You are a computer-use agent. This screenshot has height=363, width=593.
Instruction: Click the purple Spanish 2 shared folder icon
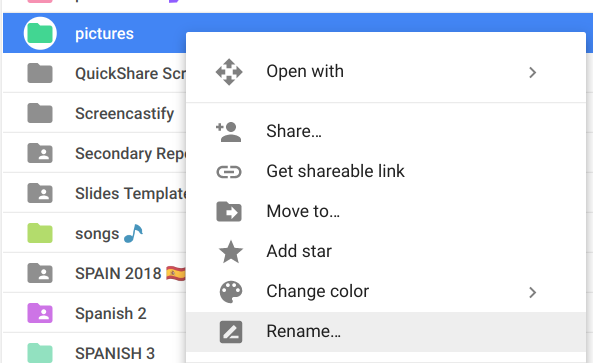tap(40, 313)
